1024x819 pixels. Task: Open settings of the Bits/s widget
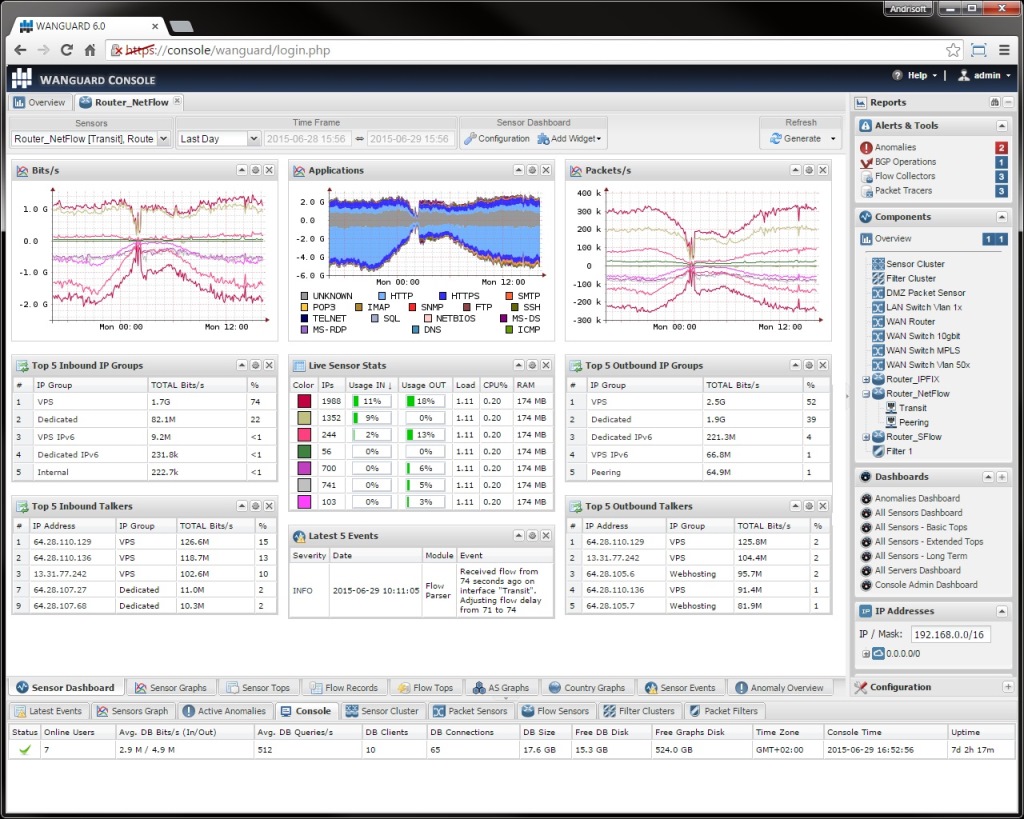(x=255, y=170)
